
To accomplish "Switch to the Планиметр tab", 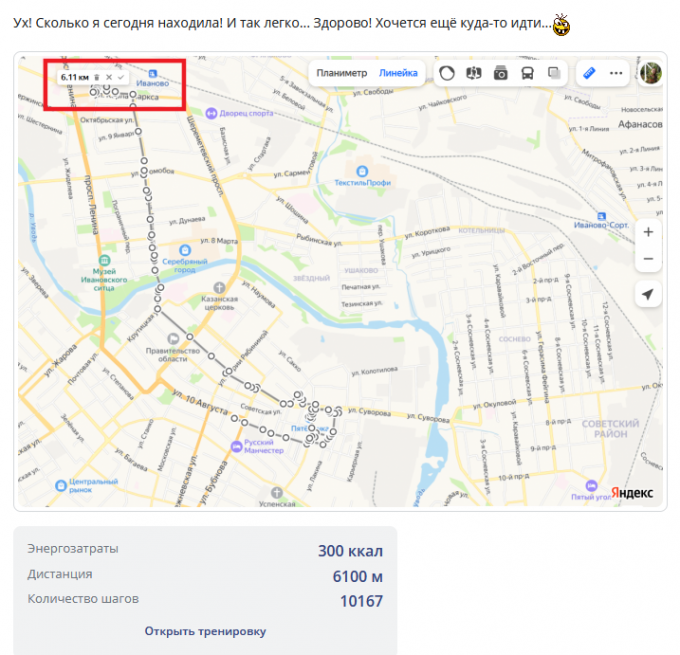I will tap(341, 73).
